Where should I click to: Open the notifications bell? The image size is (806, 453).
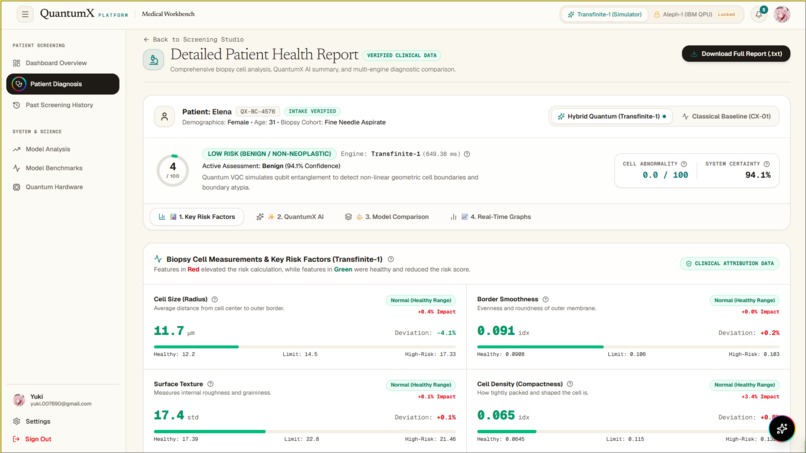pos(759,14)
